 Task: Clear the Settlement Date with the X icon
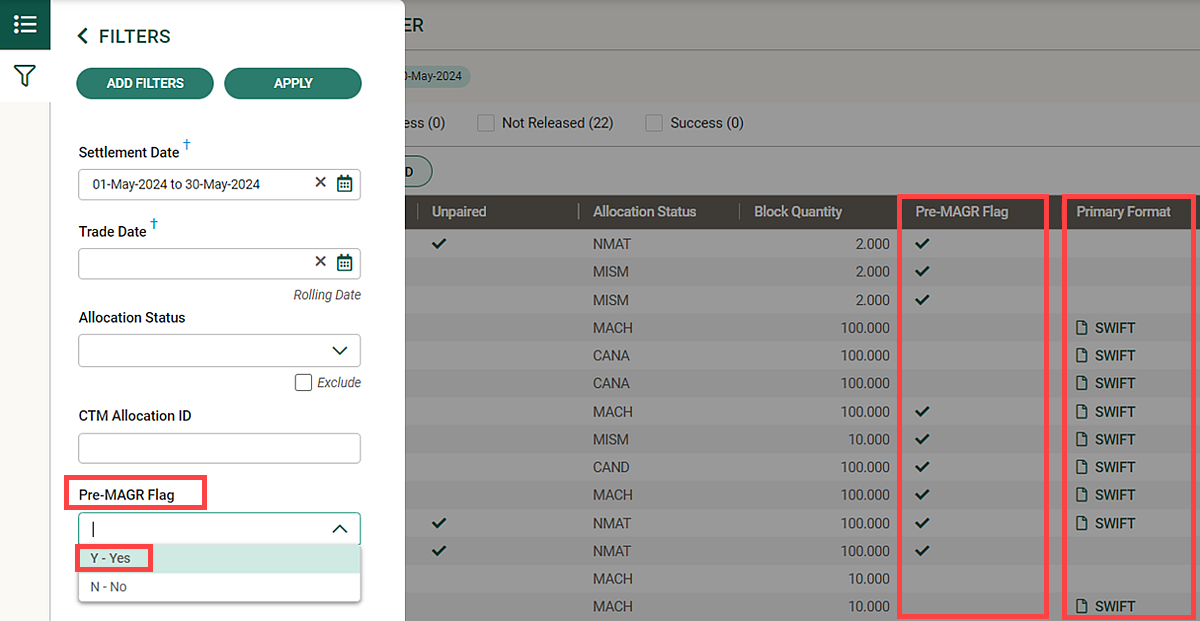[320, 184]
